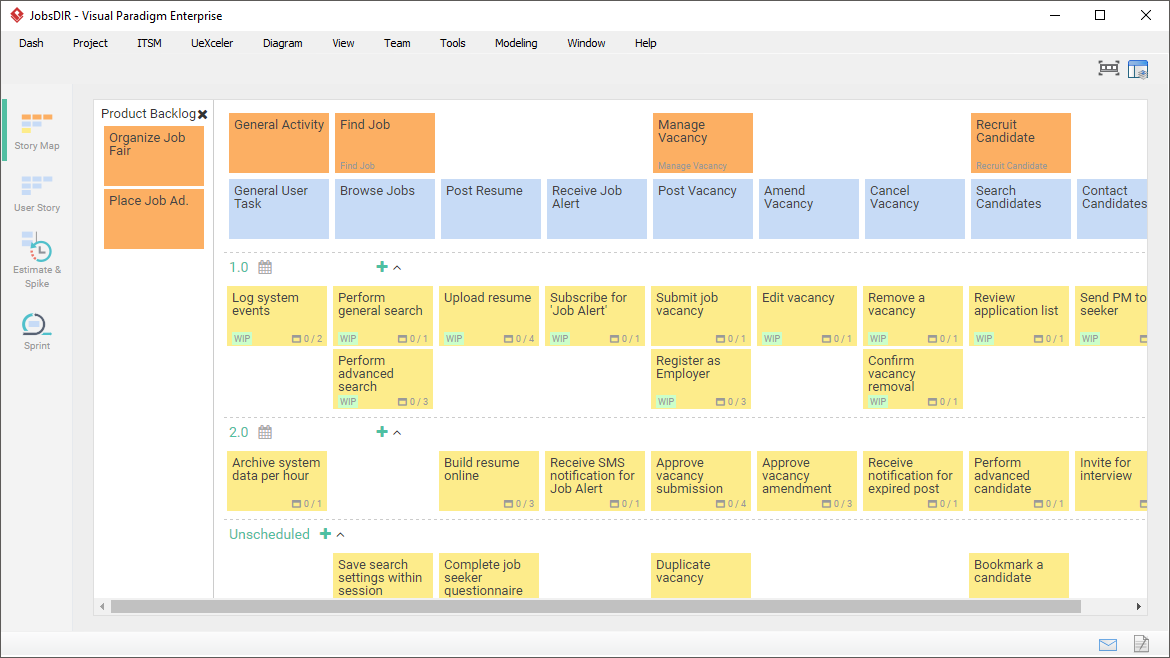Close the Product Backlog panel

(x=203, y=113)
